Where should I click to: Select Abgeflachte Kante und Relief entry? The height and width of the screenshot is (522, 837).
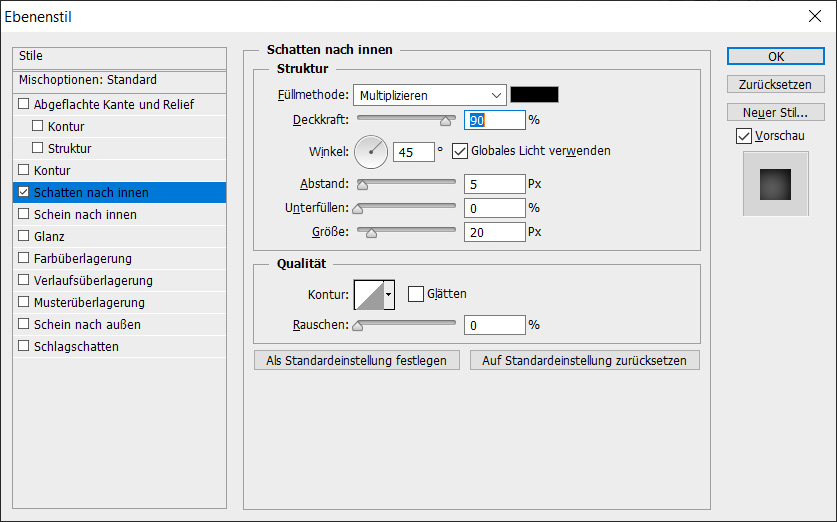[113, 104]
